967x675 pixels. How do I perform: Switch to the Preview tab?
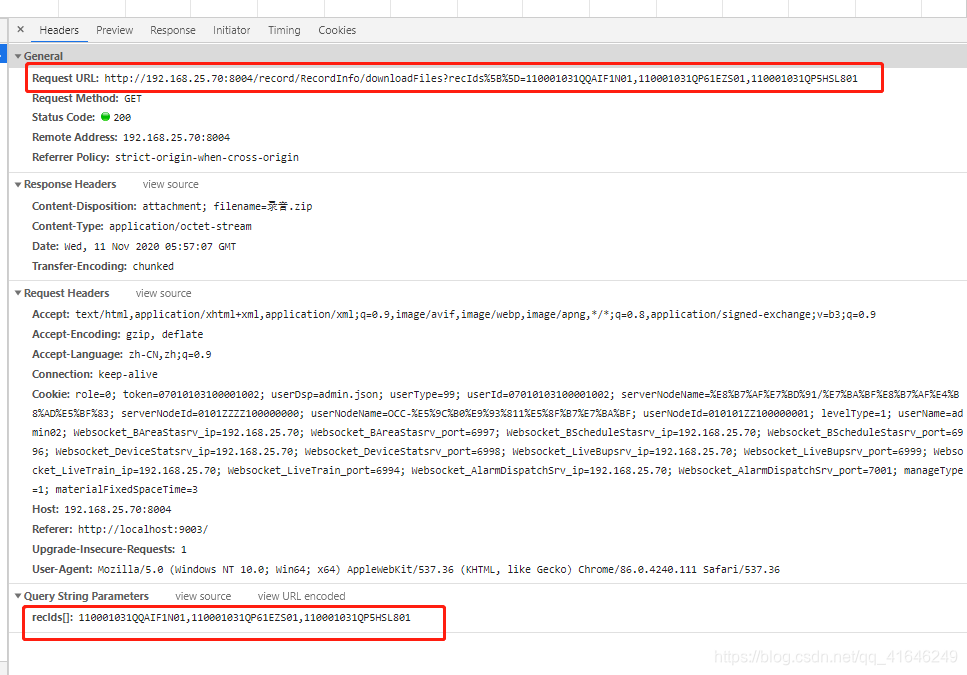tap(114, 30)
